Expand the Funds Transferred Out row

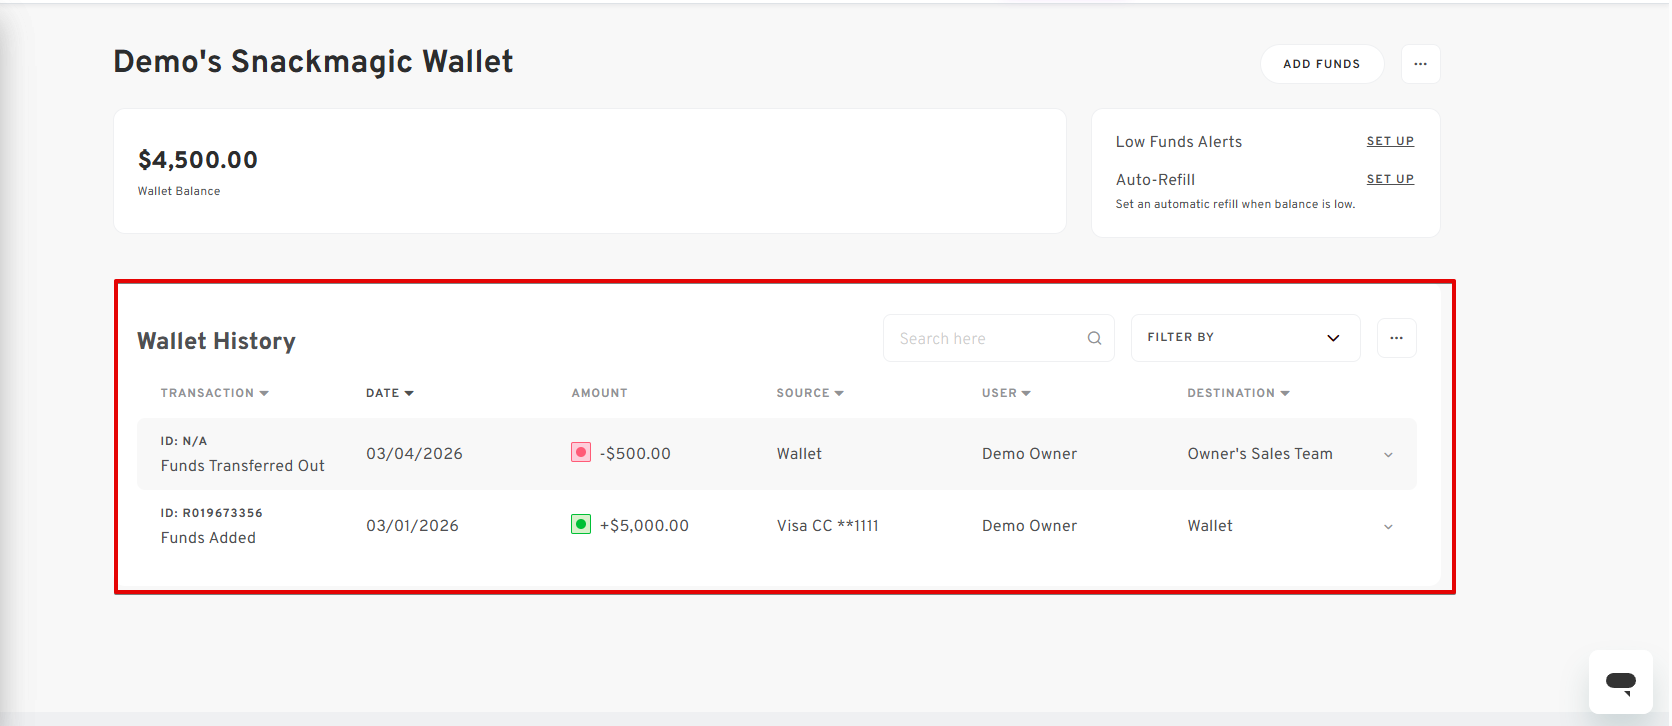pyautogui.click(x=1388, y=455)
